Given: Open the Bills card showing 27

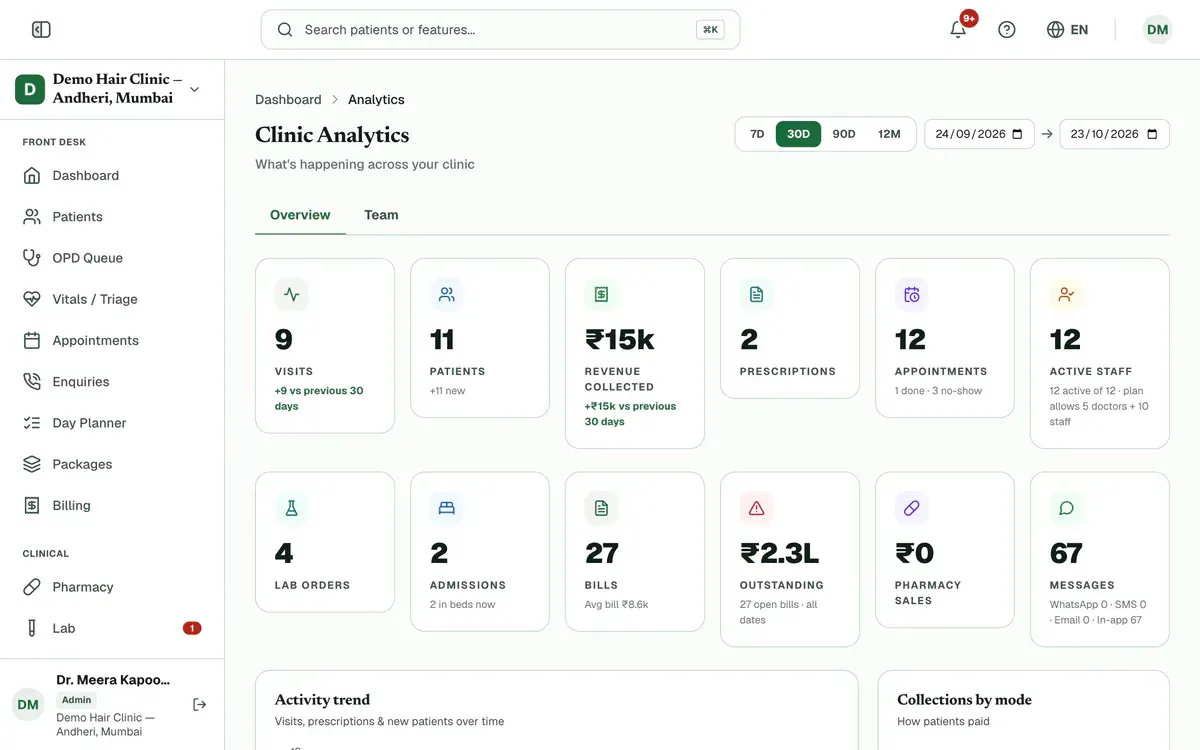Looking at the screenshot, I should pos(635,552).
